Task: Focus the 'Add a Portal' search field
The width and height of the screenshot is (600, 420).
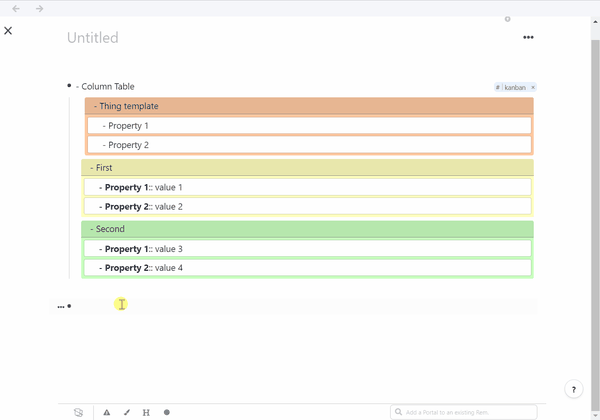Action: (465, 412)
